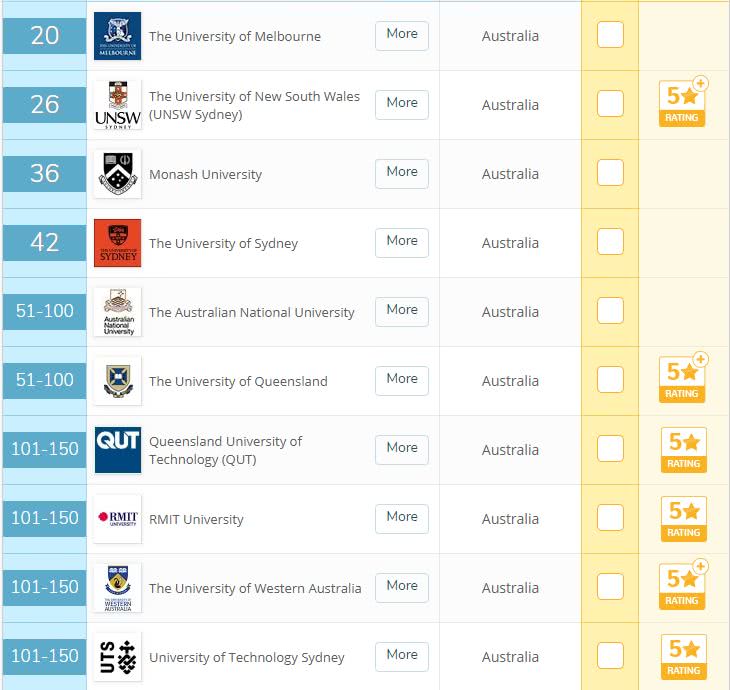Click More for The University of Queensland

click(x=402, y=380)
